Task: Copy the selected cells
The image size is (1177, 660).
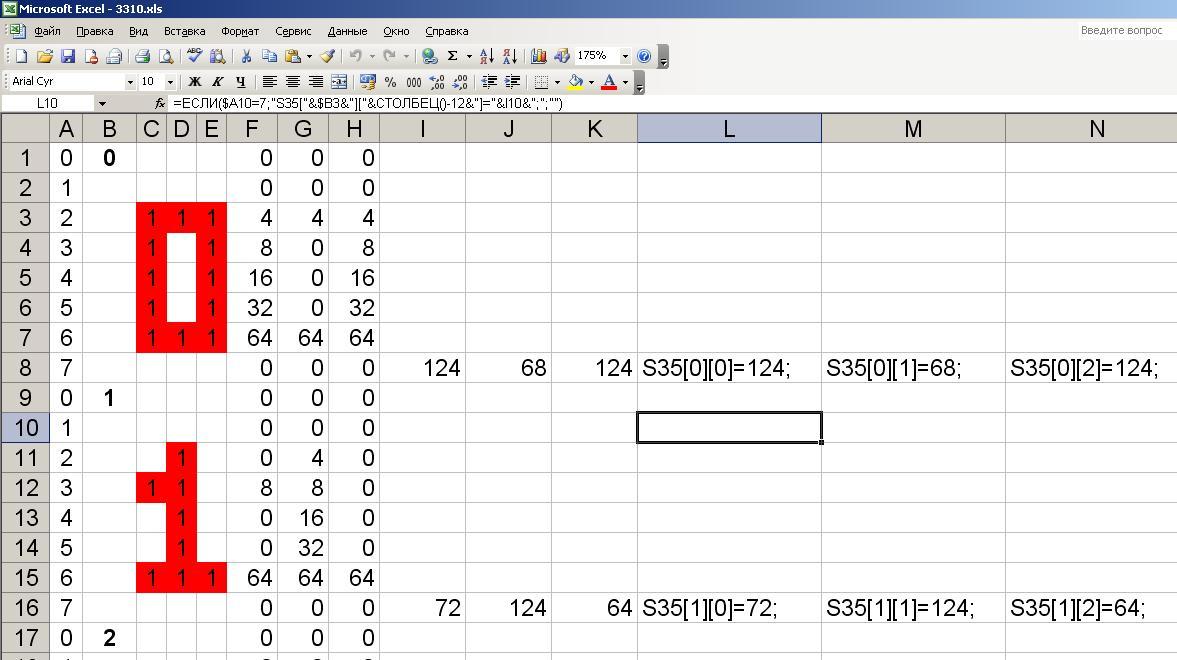Action: pyautogui.click(x=269, y=56)
